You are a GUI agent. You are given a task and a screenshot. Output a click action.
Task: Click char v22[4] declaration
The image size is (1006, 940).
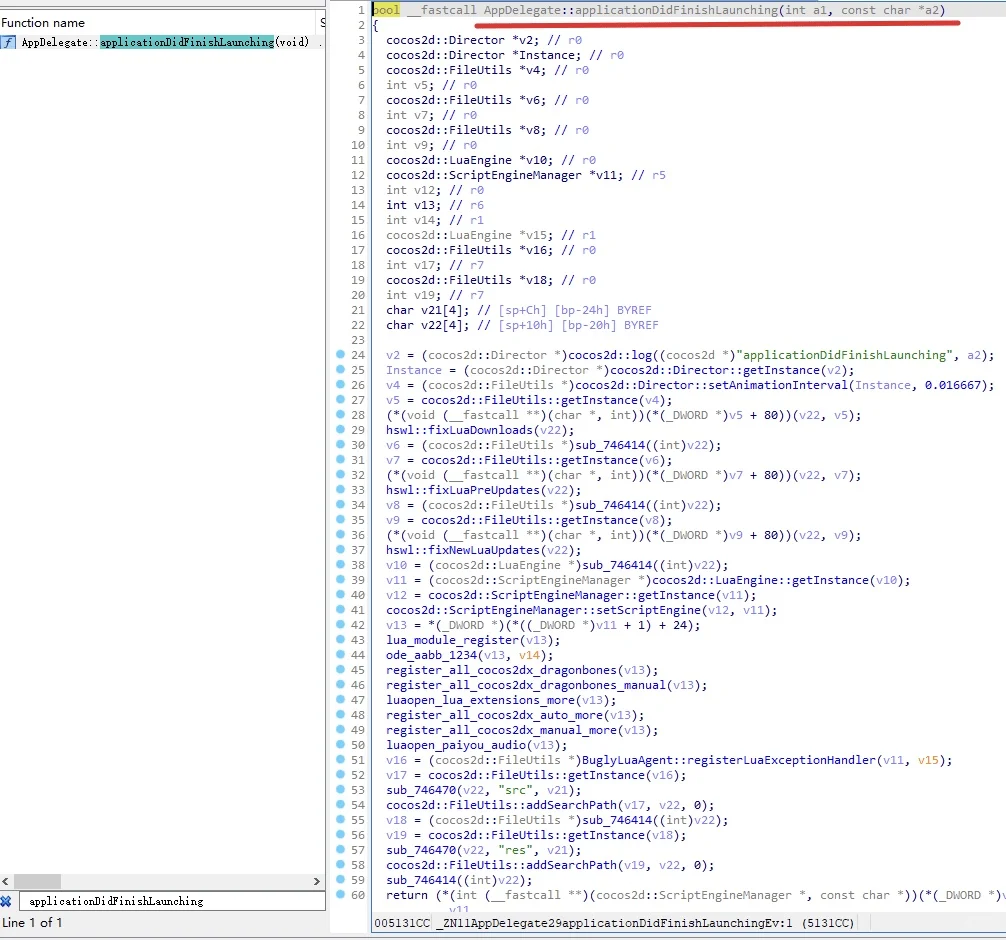coord(427,325)
